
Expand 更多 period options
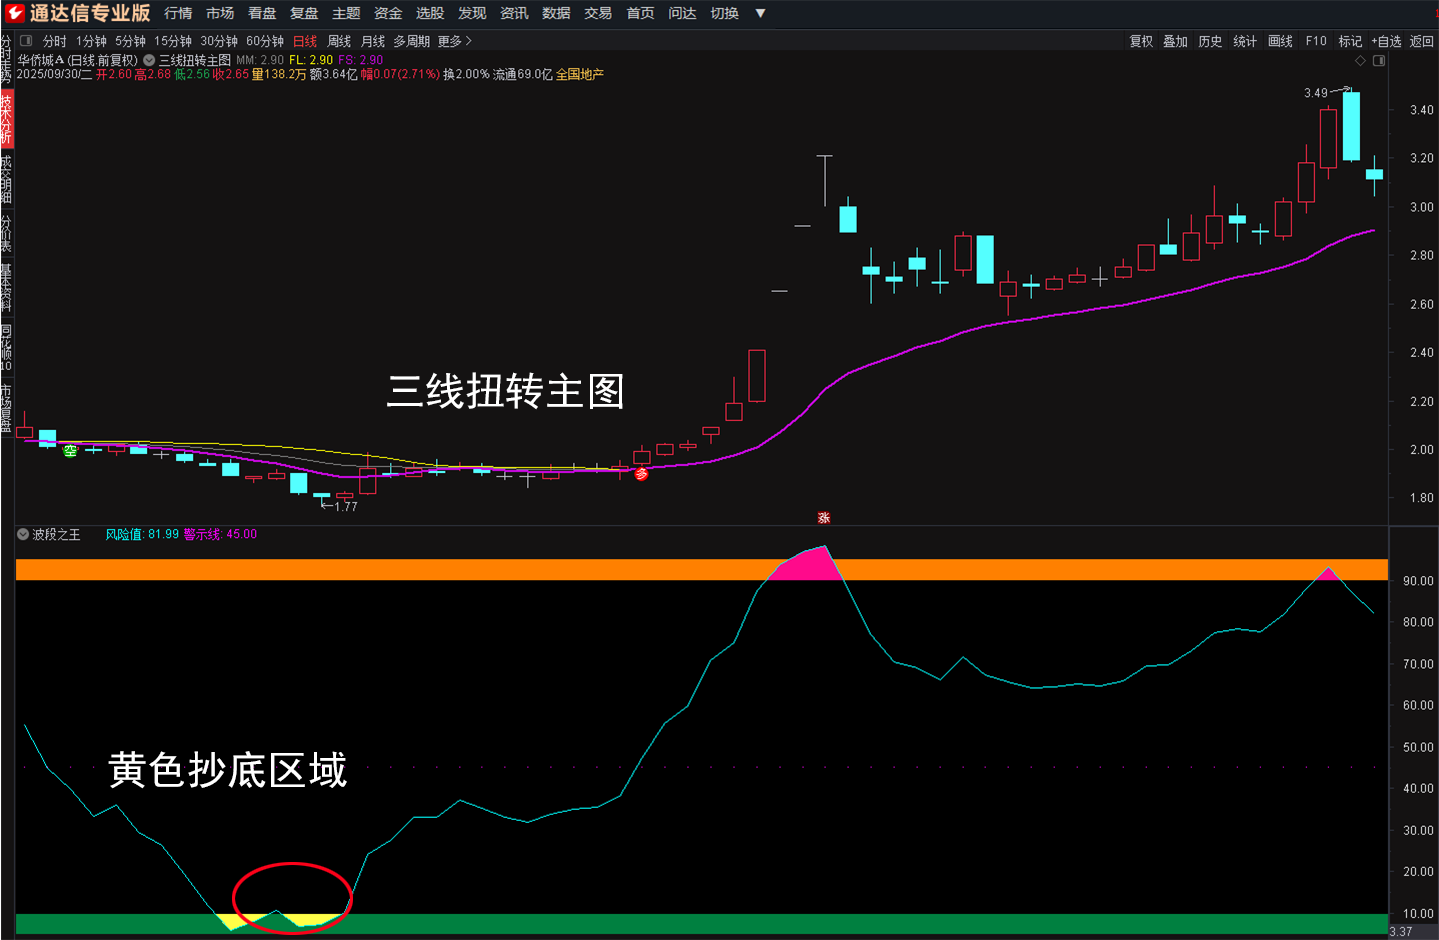[455, 41]
